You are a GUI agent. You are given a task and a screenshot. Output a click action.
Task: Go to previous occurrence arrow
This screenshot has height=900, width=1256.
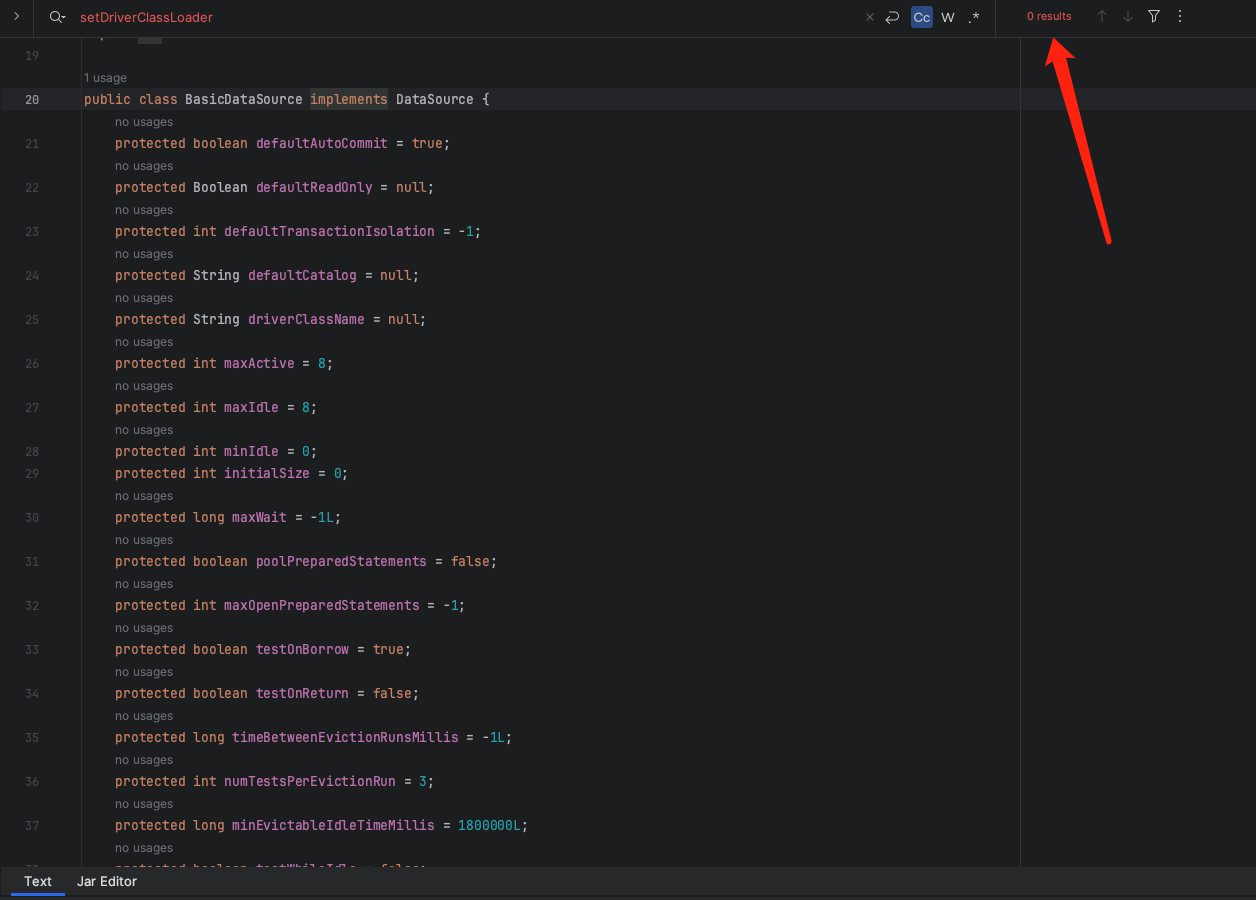click(1102, 16)
